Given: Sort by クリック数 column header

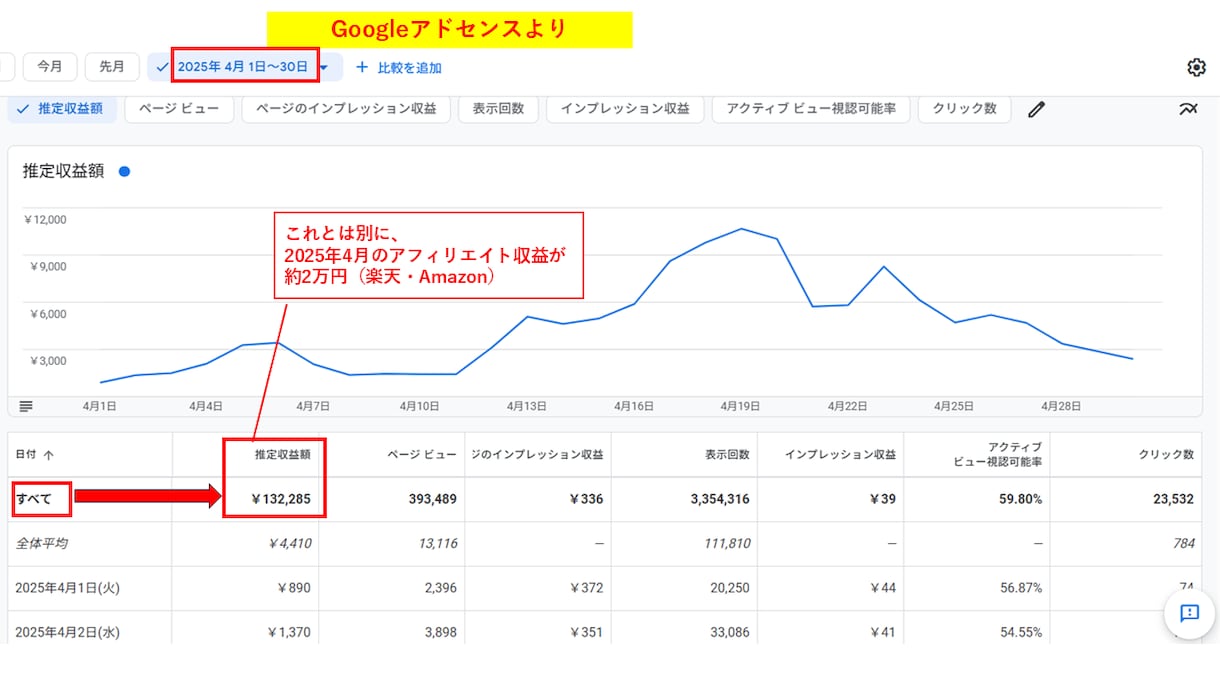Looking at the screenshot, I should [1166, 454].
